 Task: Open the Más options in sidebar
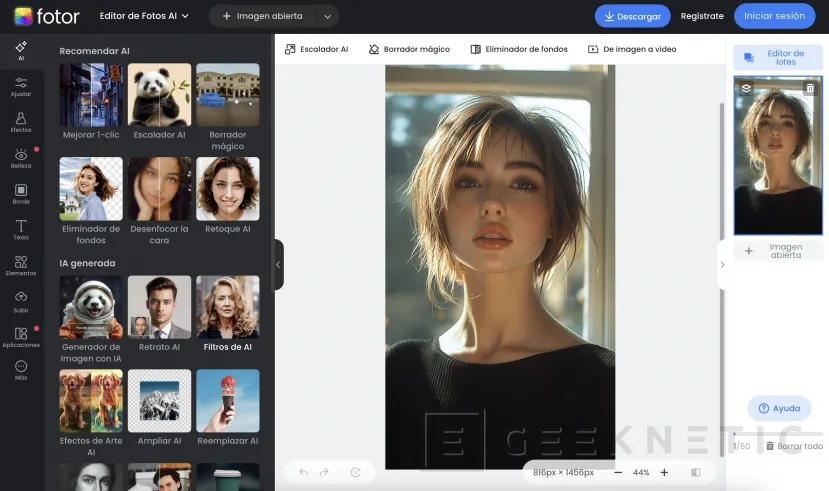[21, 370]
